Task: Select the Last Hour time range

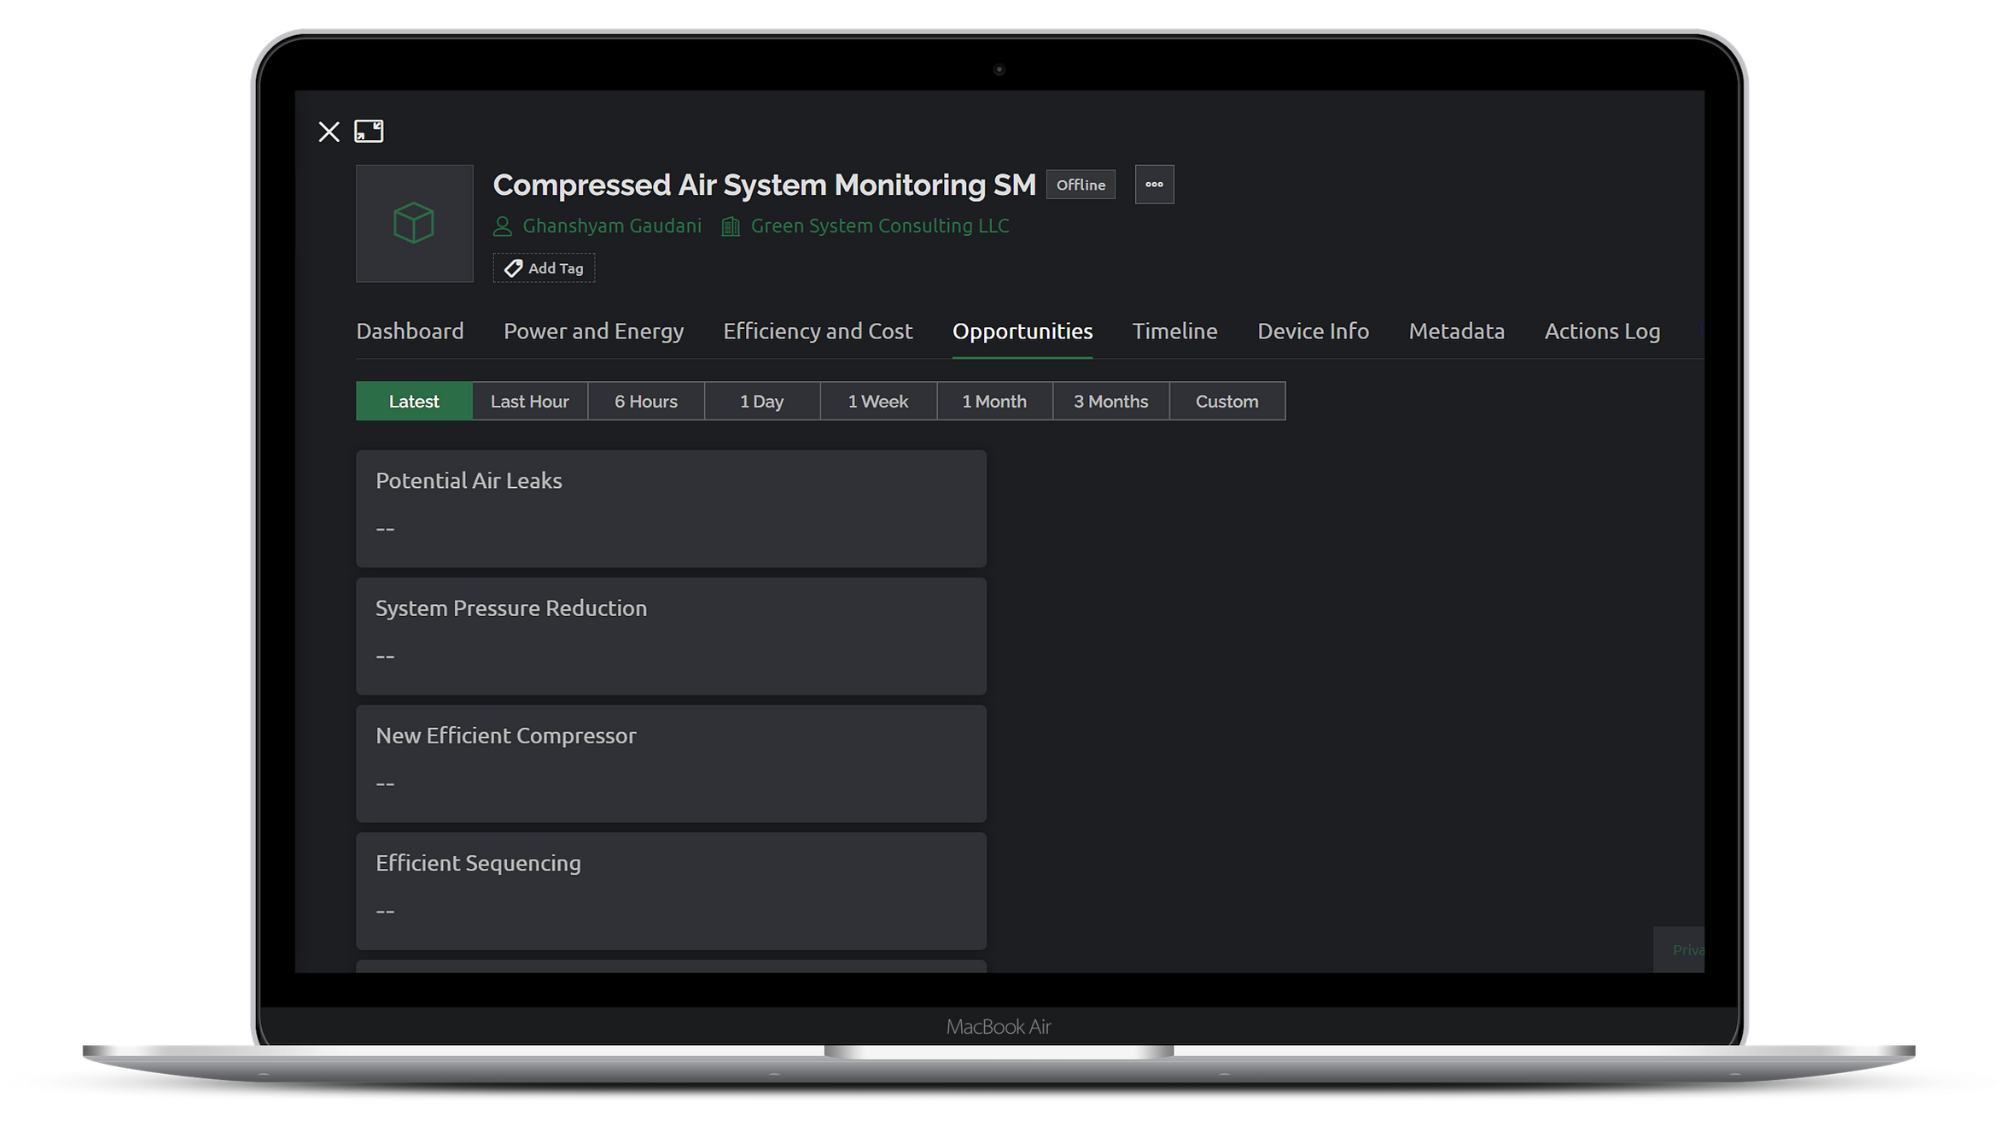Action: [x=529, y=401]
